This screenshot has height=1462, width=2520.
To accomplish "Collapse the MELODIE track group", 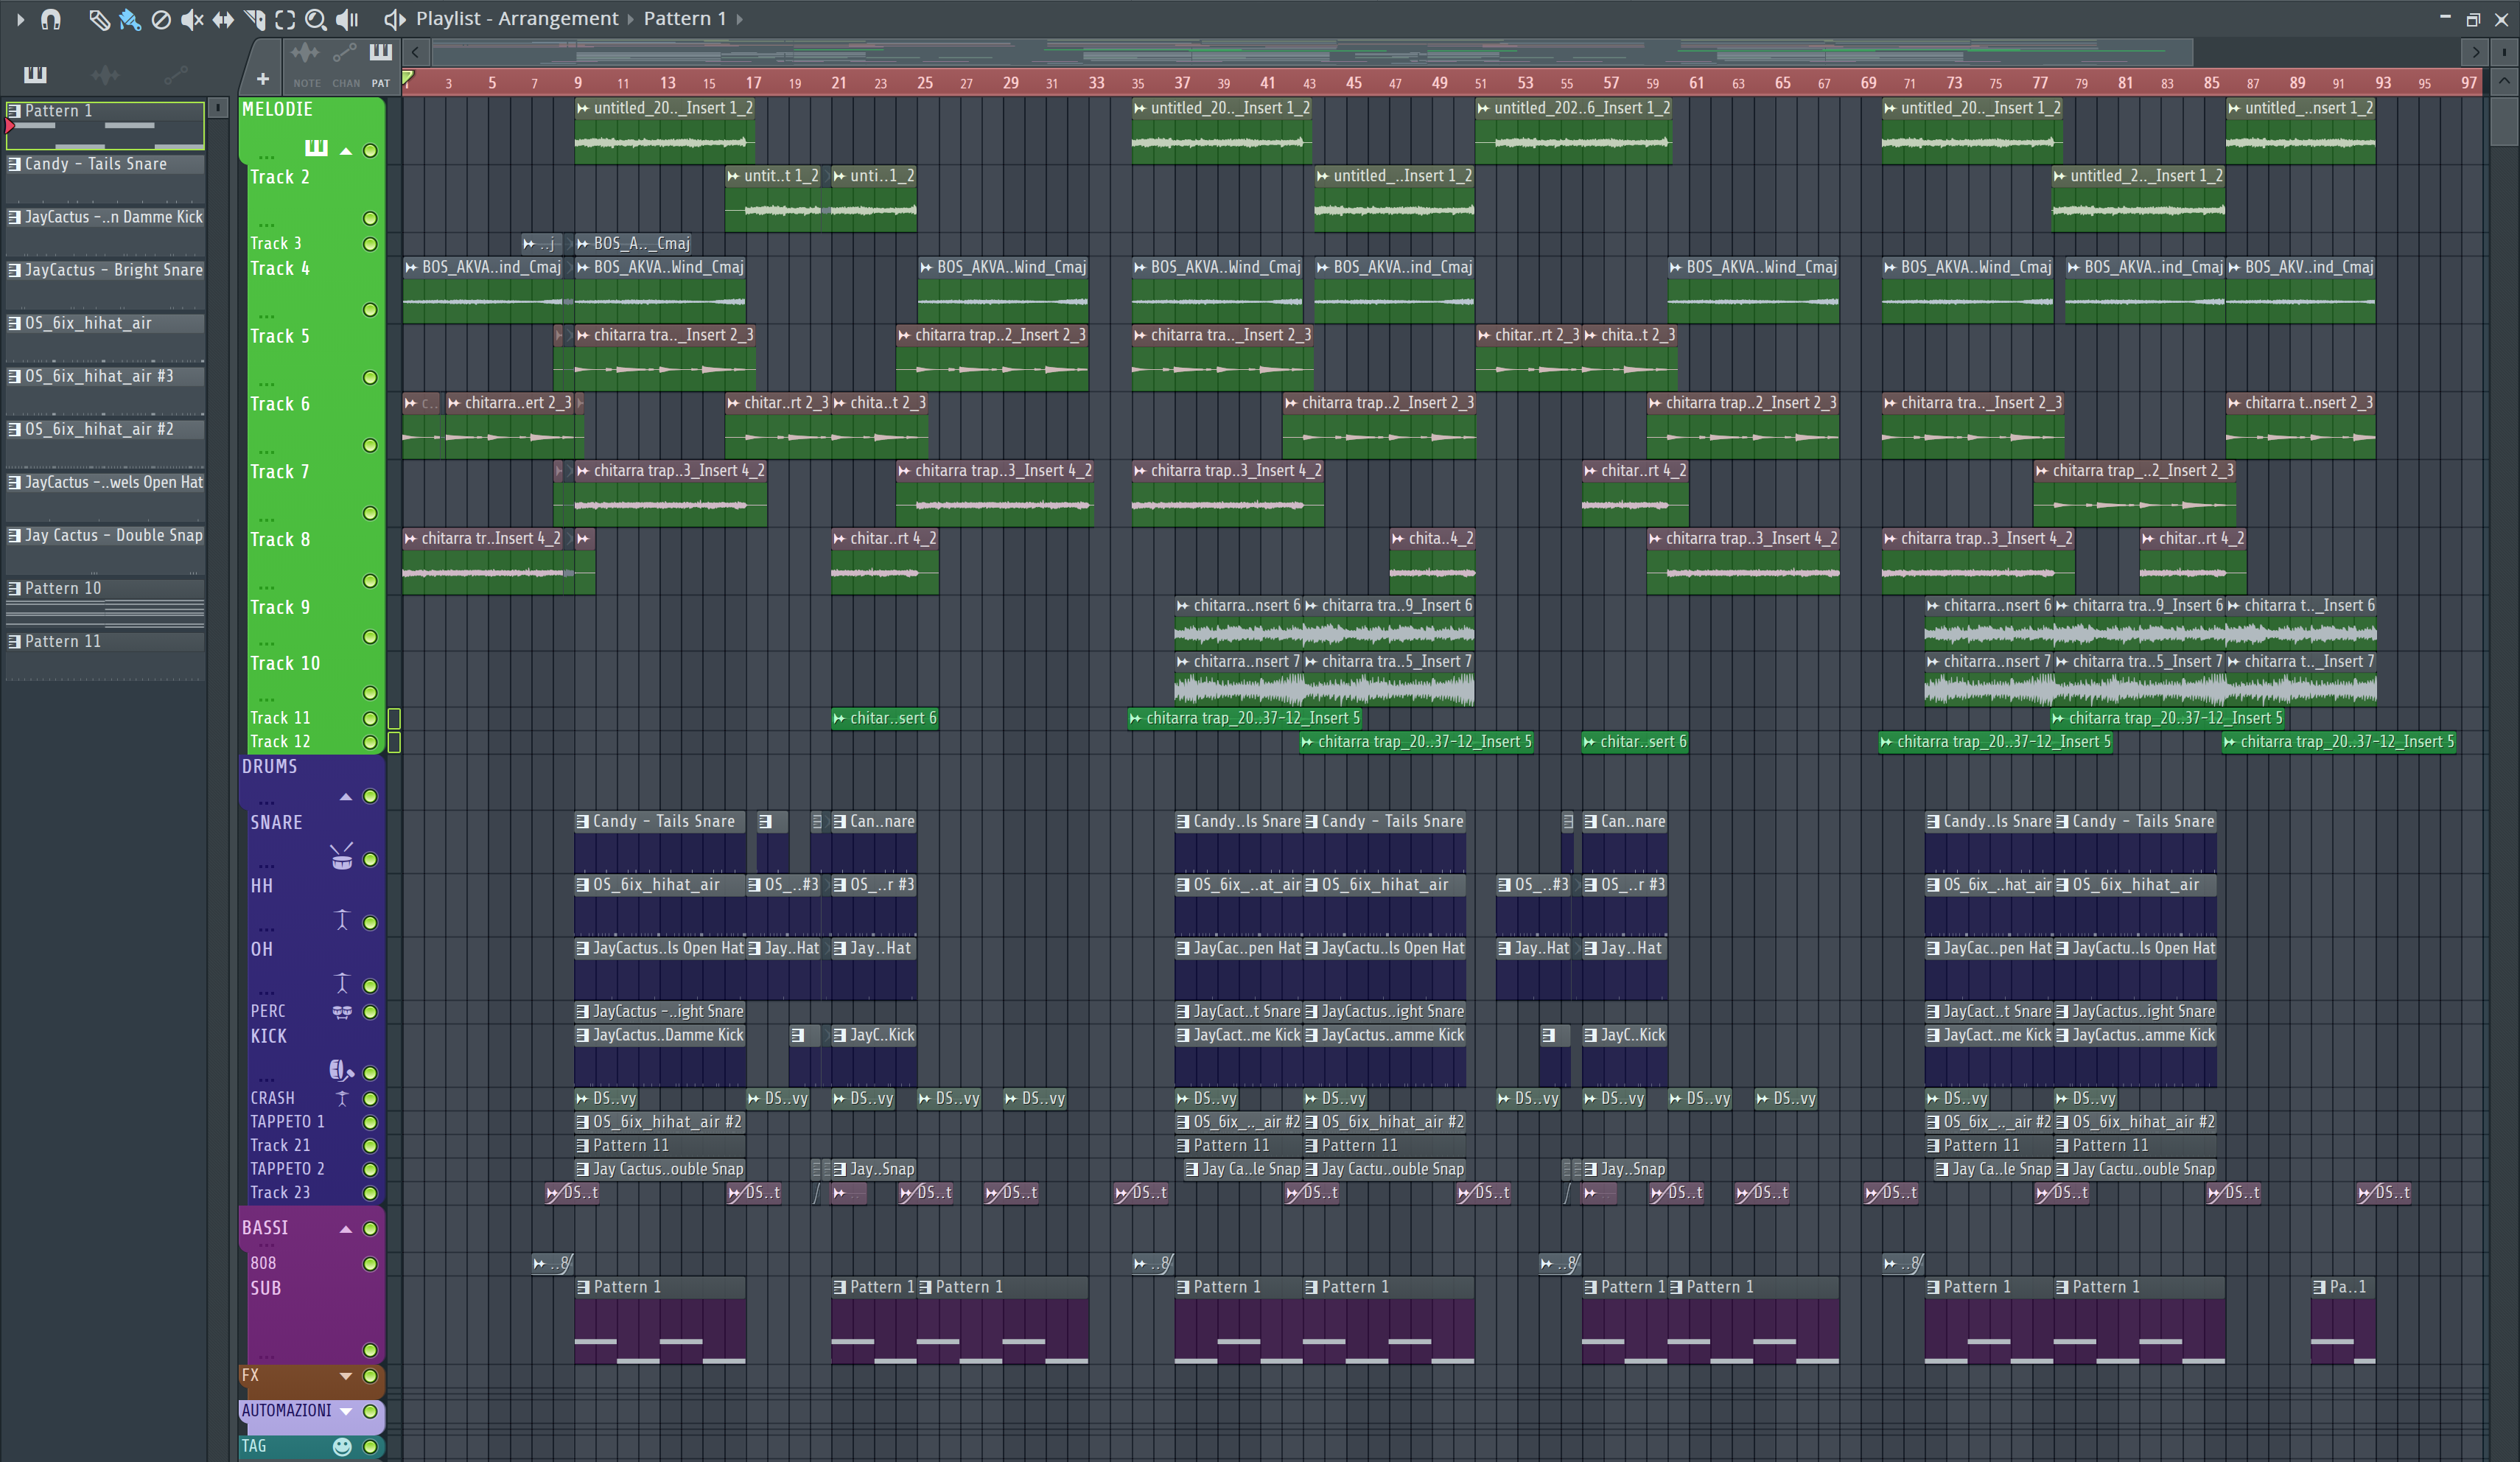I will pos(346,151).
